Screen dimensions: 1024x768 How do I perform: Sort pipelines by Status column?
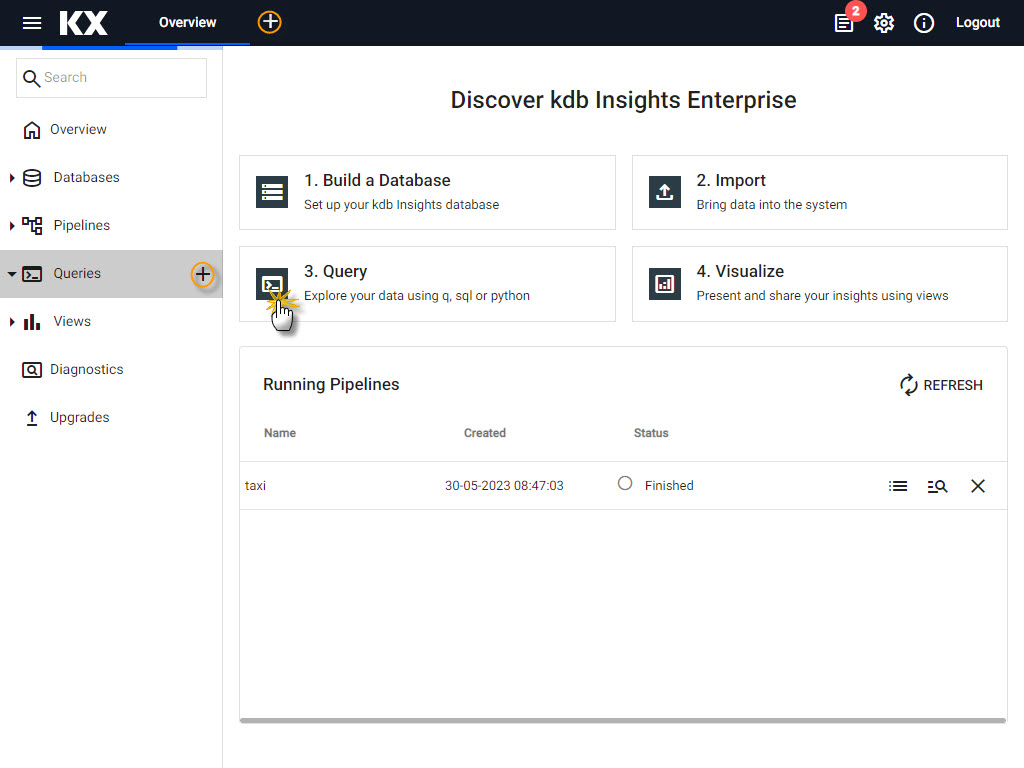pos(651,433)
